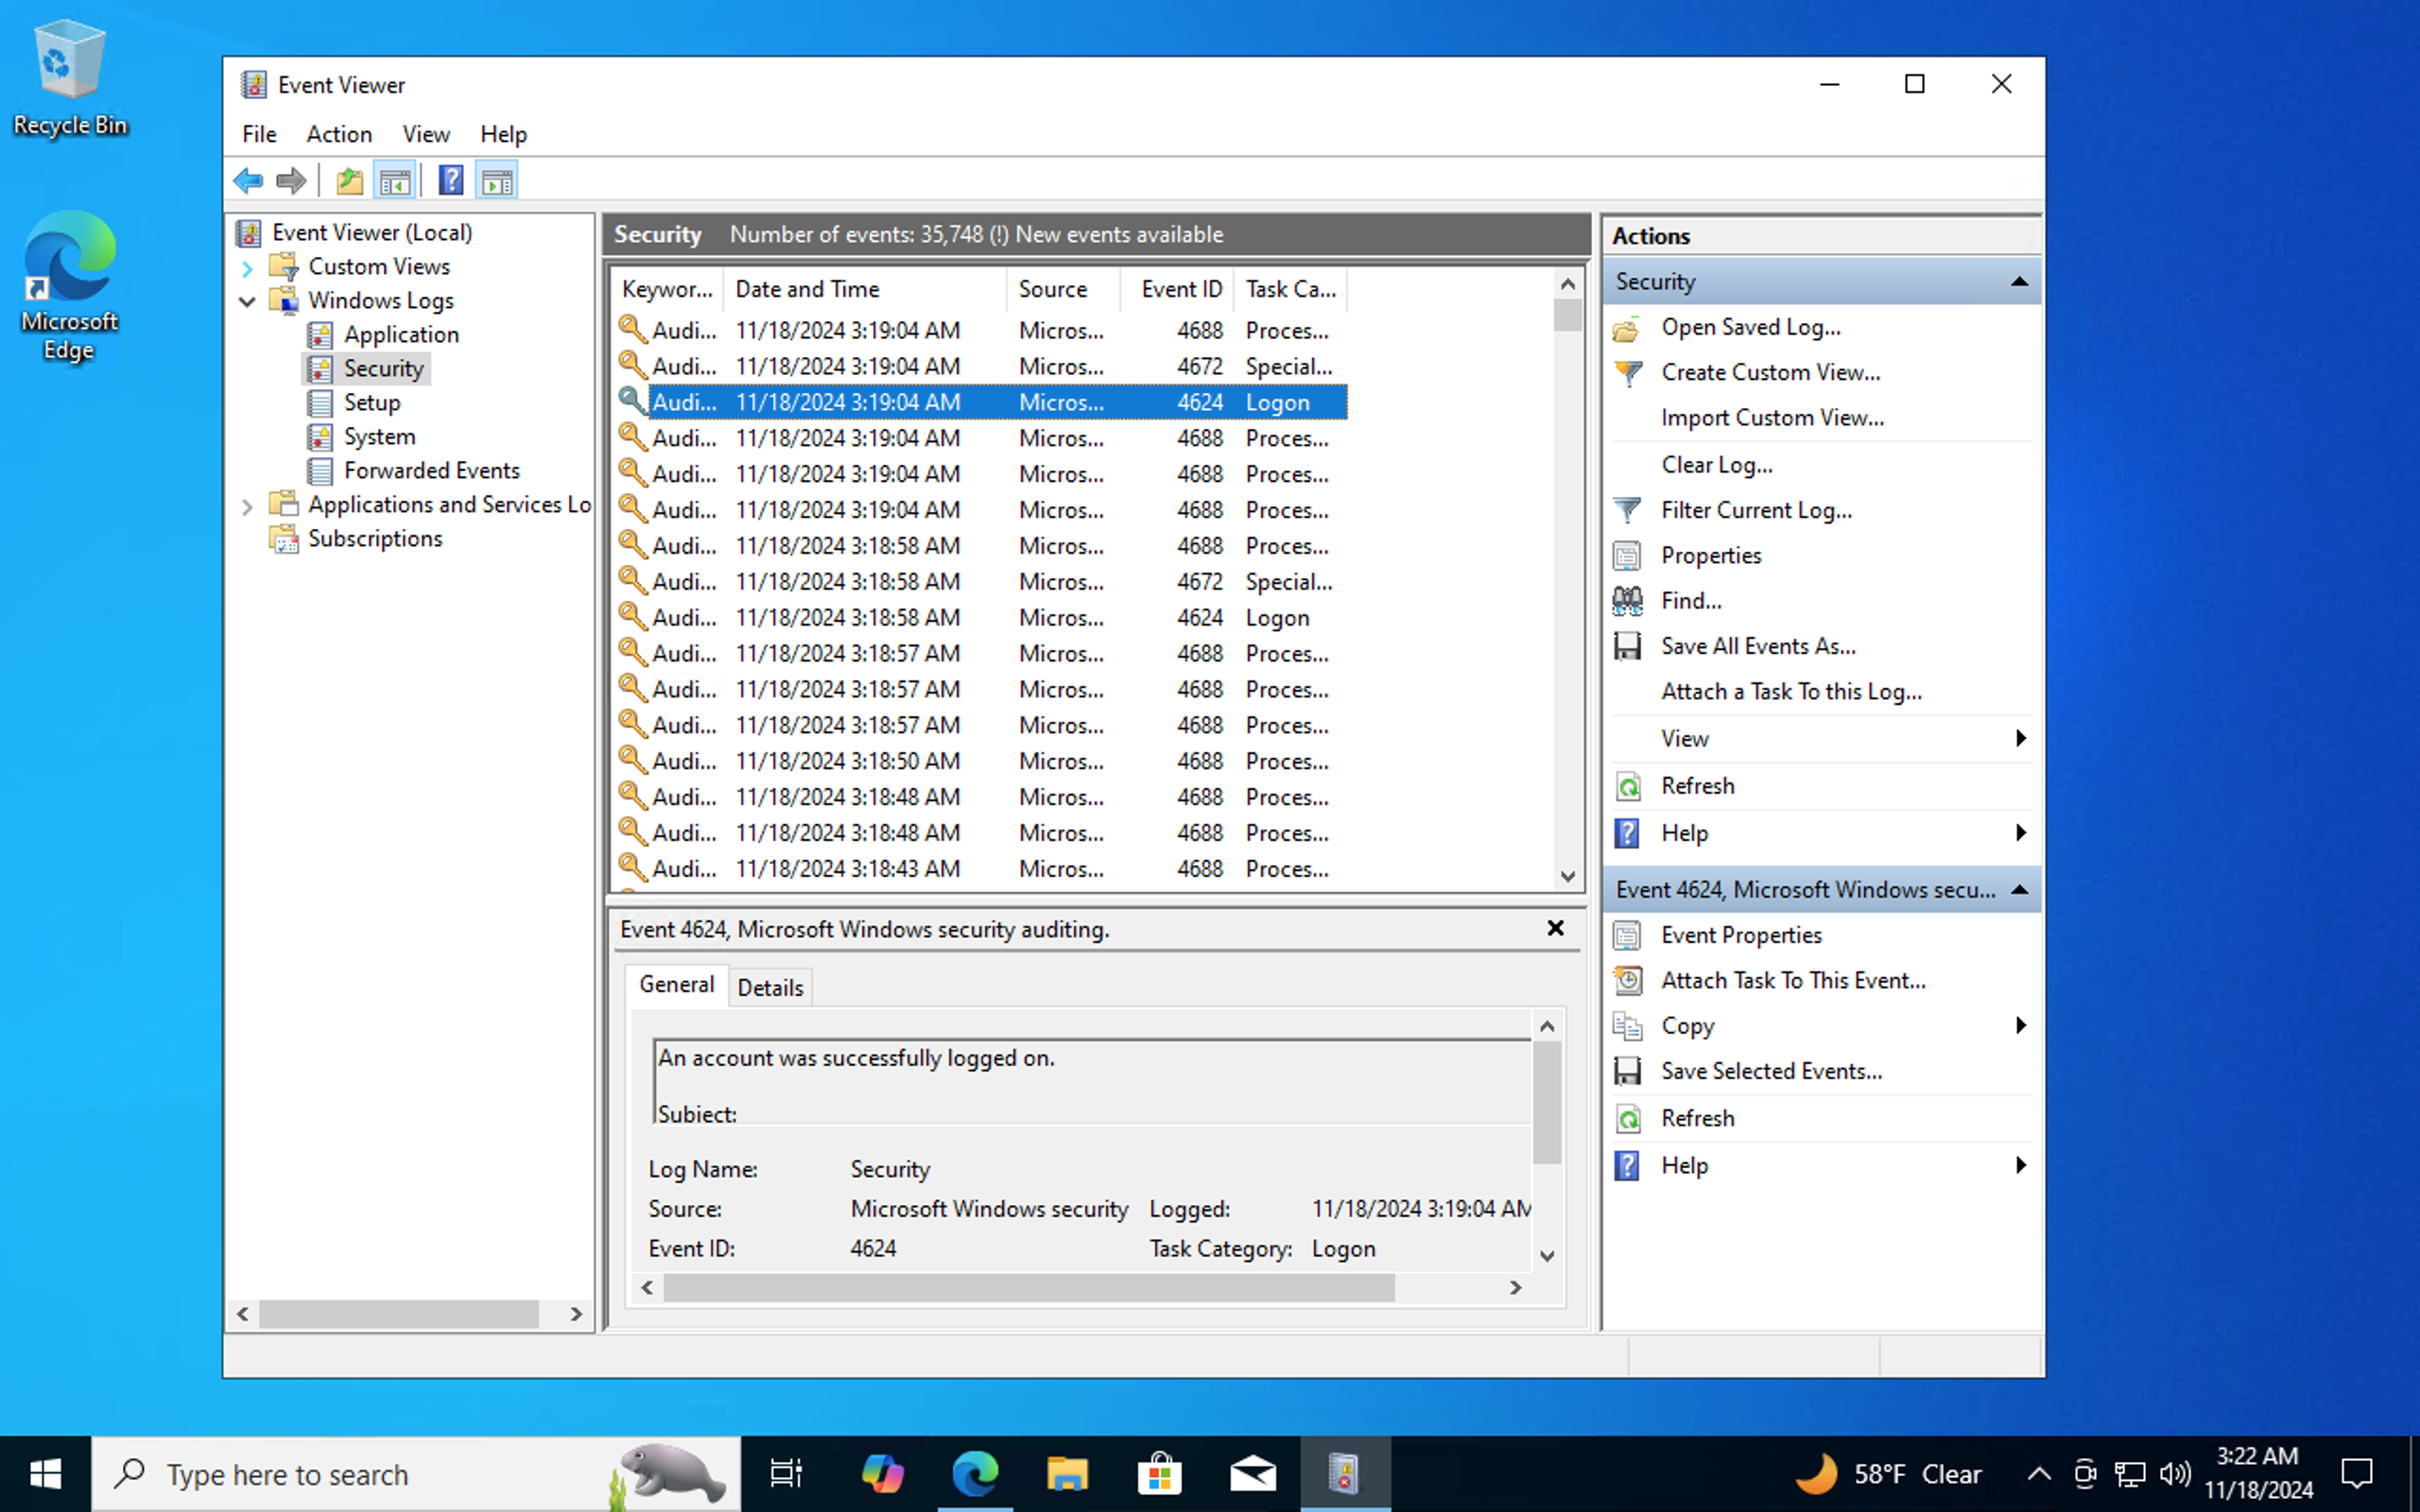The height and width of the screenshot is (1512, 2420).
Task: Open Create Custom View action
Action: (1770, 372)
